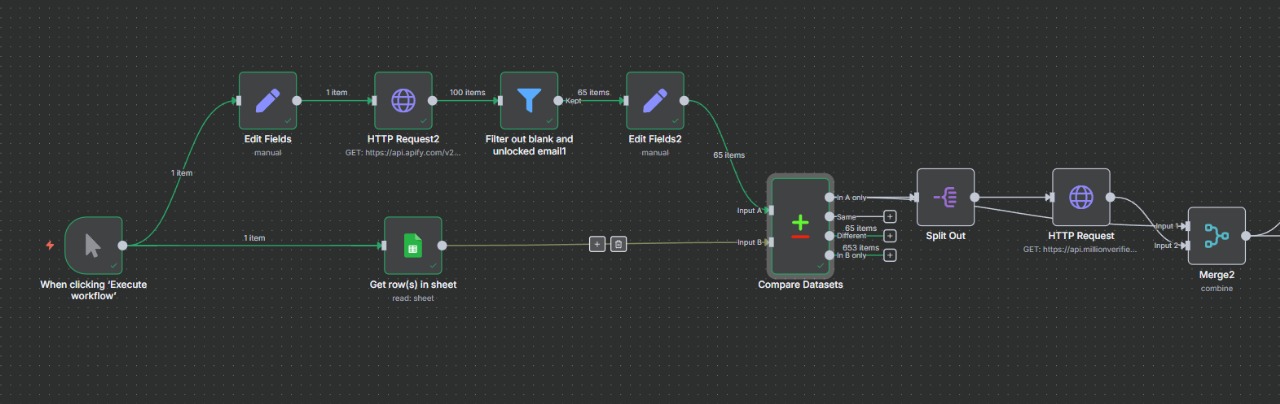Select the Compare Datasets node
This screenshot has width=1280, height=404.
pos(800,225)
